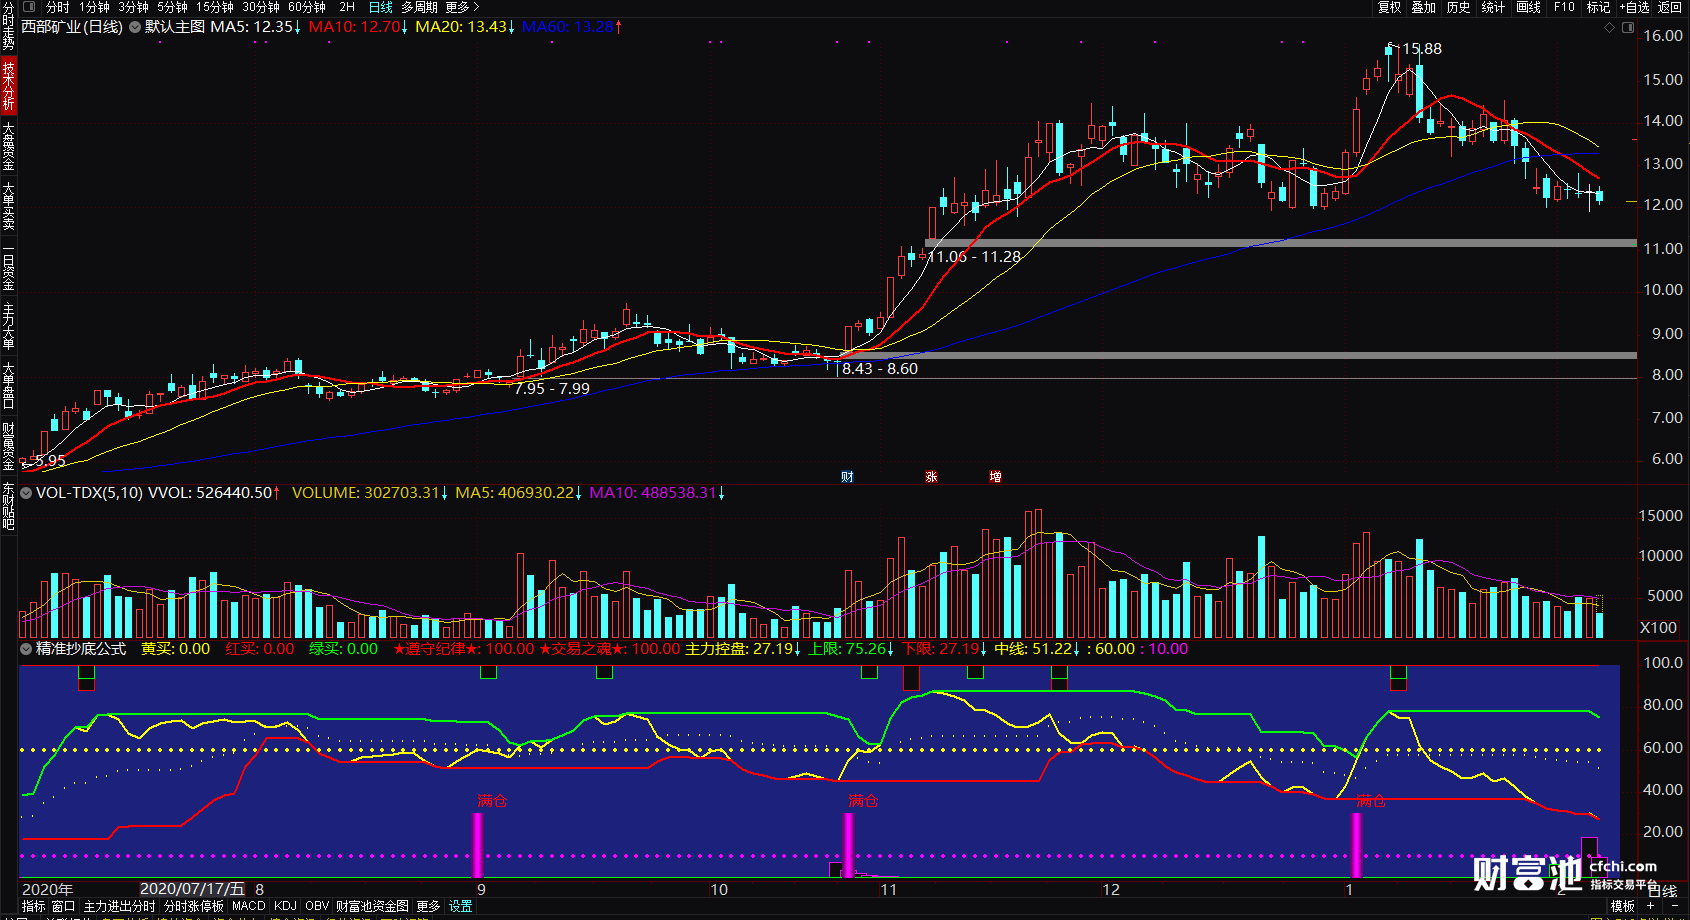Image resolution: width=1690 pixels, height=920 pixels.
Task: Click the diamond marker icon at top right
Action: point(1609,28)
